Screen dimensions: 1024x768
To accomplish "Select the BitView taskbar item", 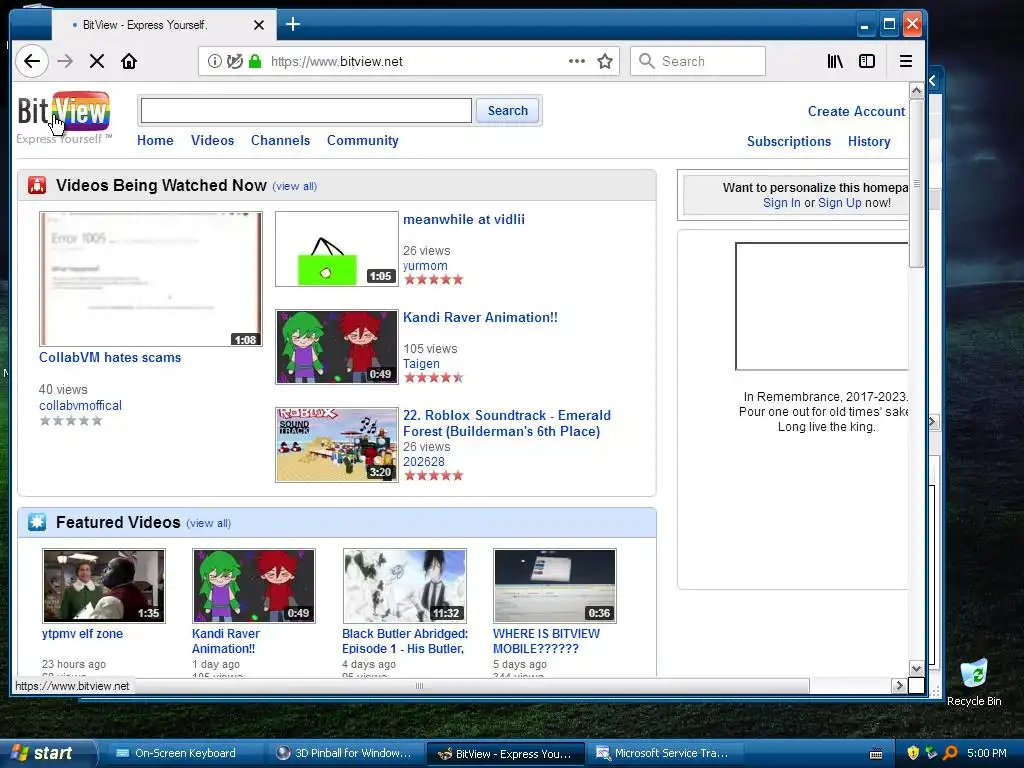I will click(x=504, y=753).
